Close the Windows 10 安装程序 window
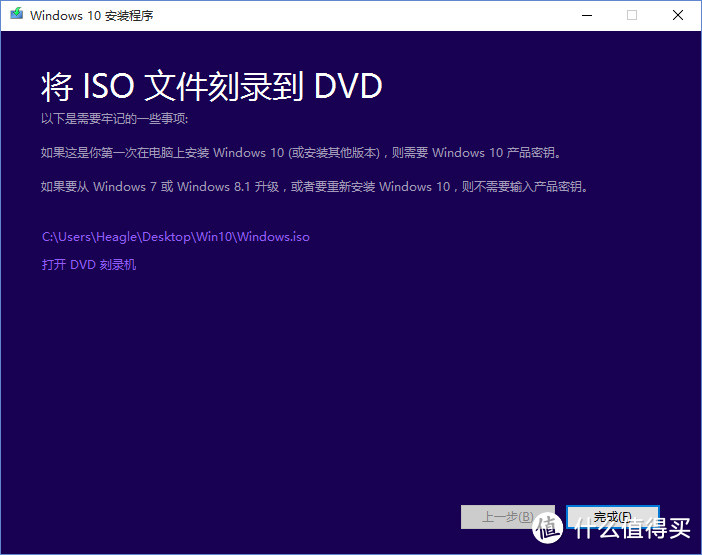This screenshot has height=555, width=702. 678,15
